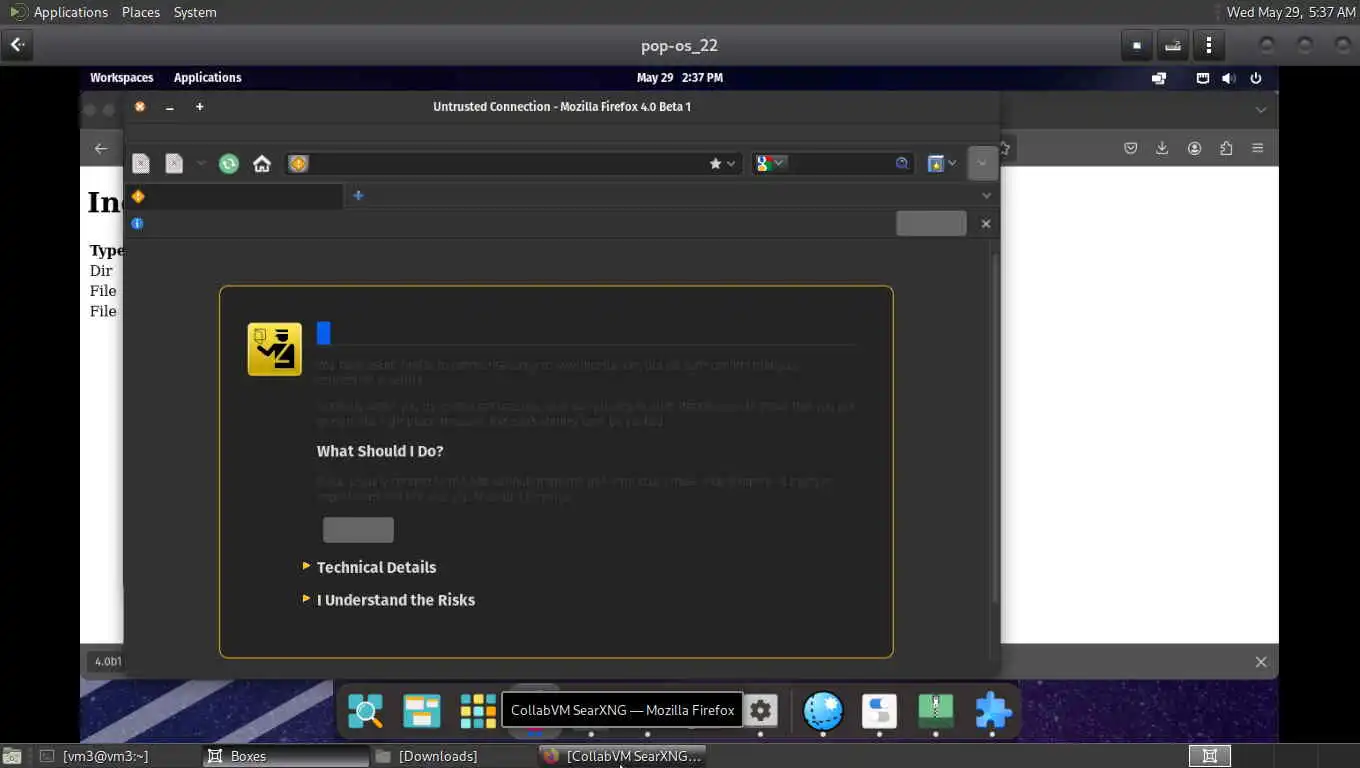Click the network icon in Pop!_OS tray
Screen dimensions: 1360x768
tap(1203, 78)
